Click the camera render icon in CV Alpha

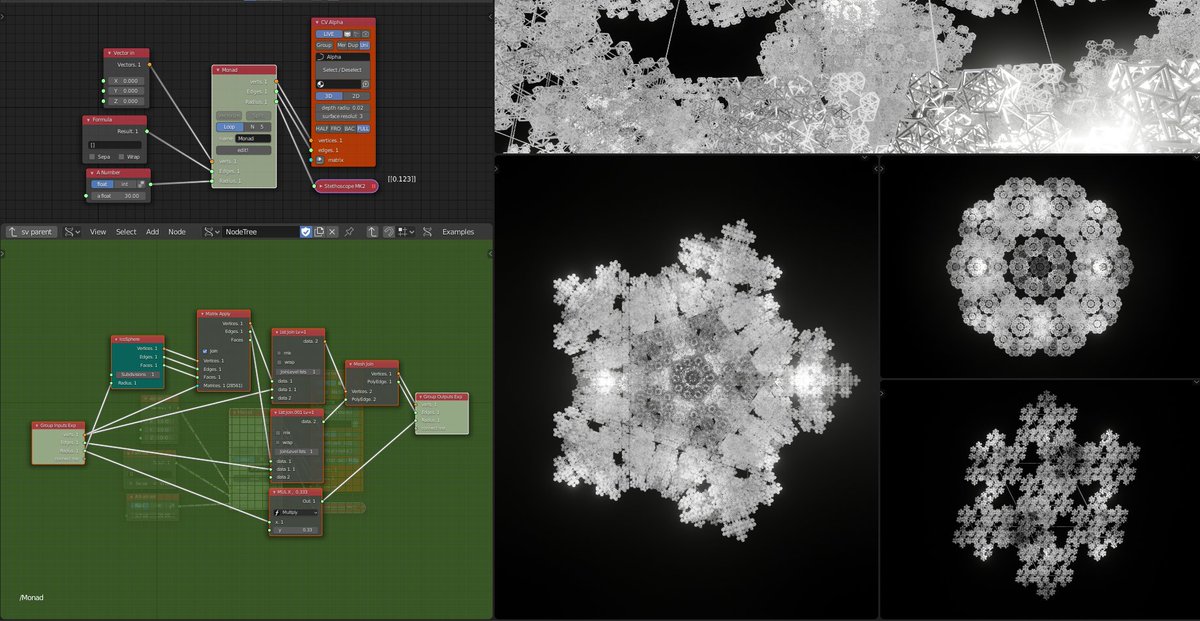[365, 34]
